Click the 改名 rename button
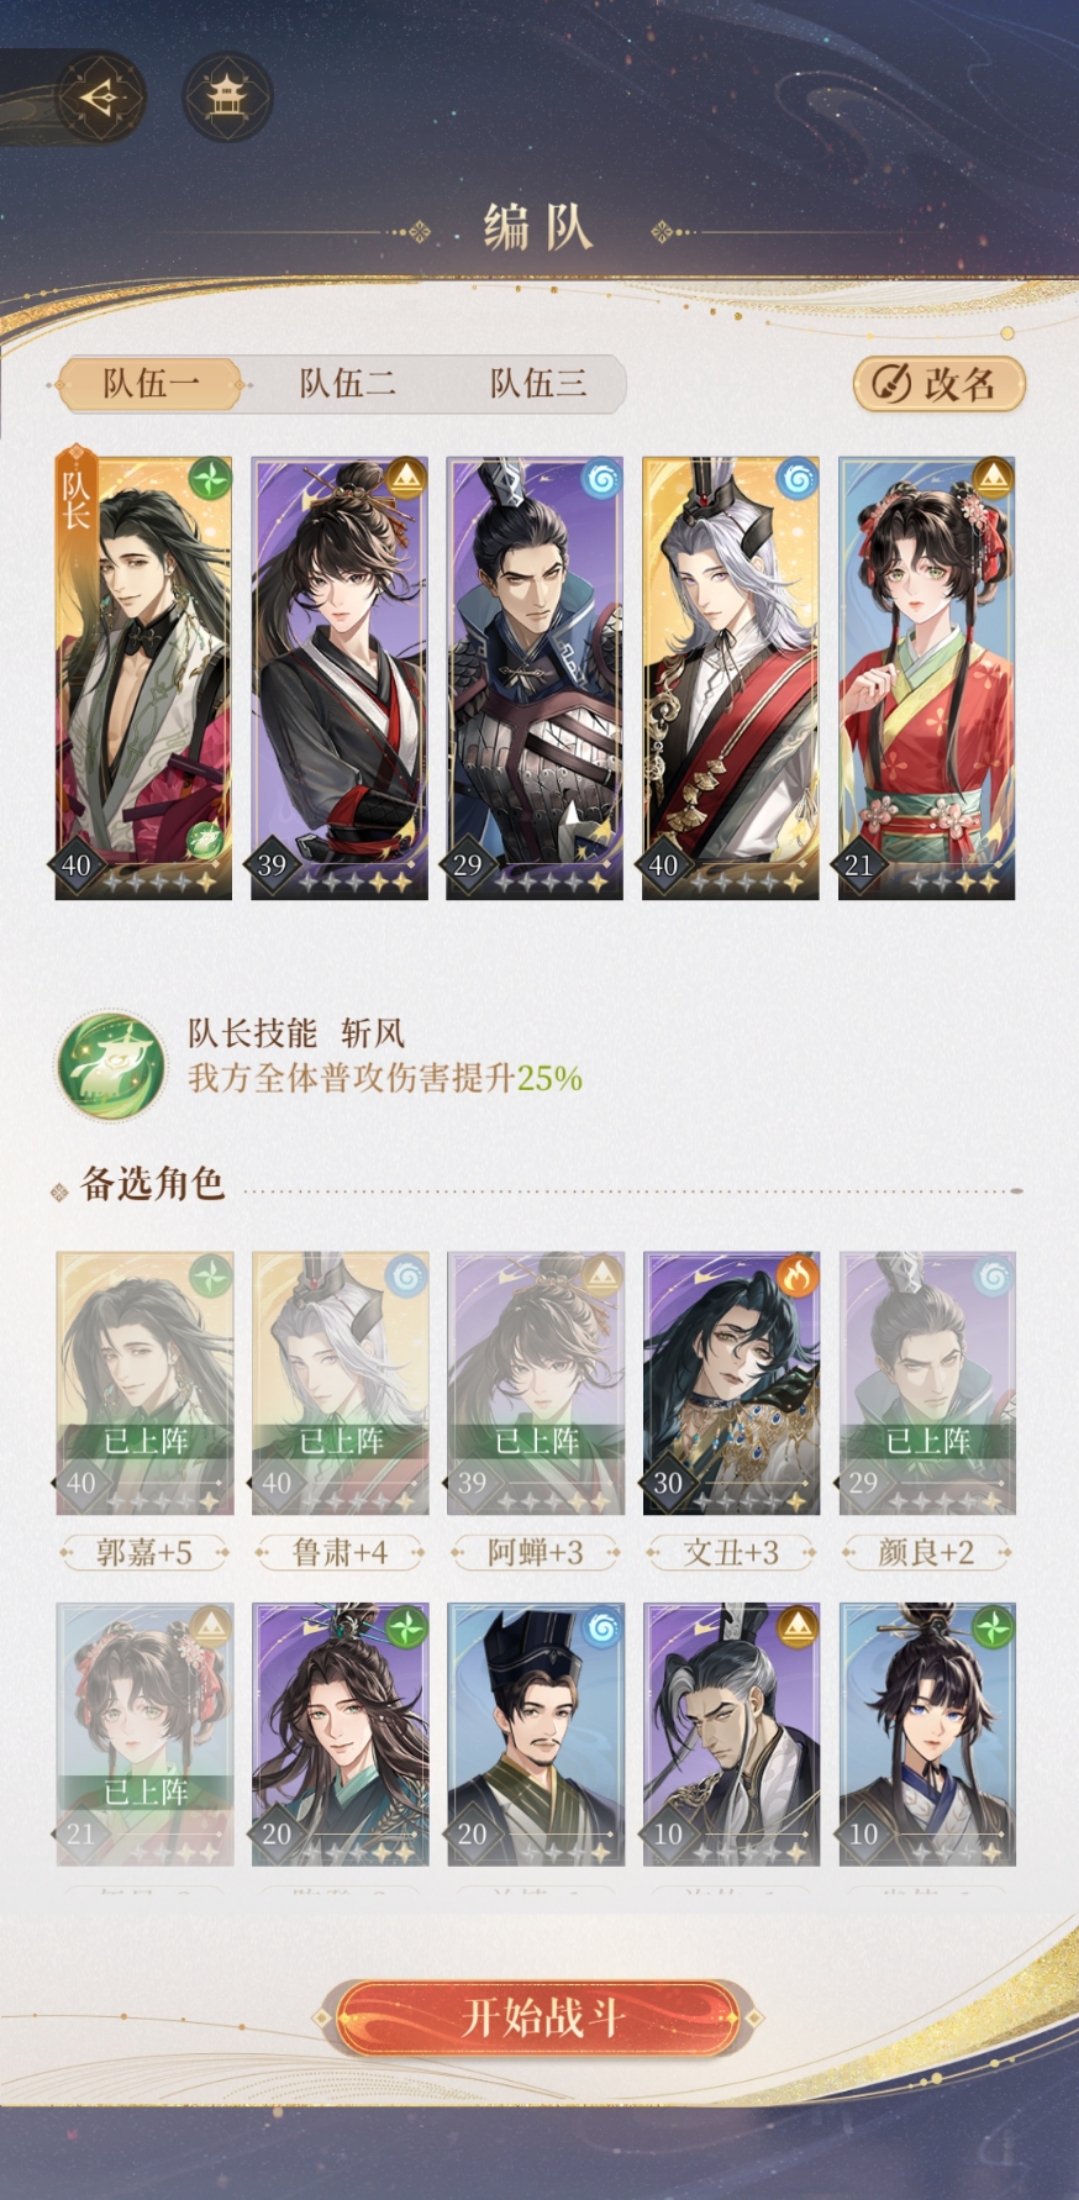This screenshot has width=1079, height=2200. pos(939,383)
